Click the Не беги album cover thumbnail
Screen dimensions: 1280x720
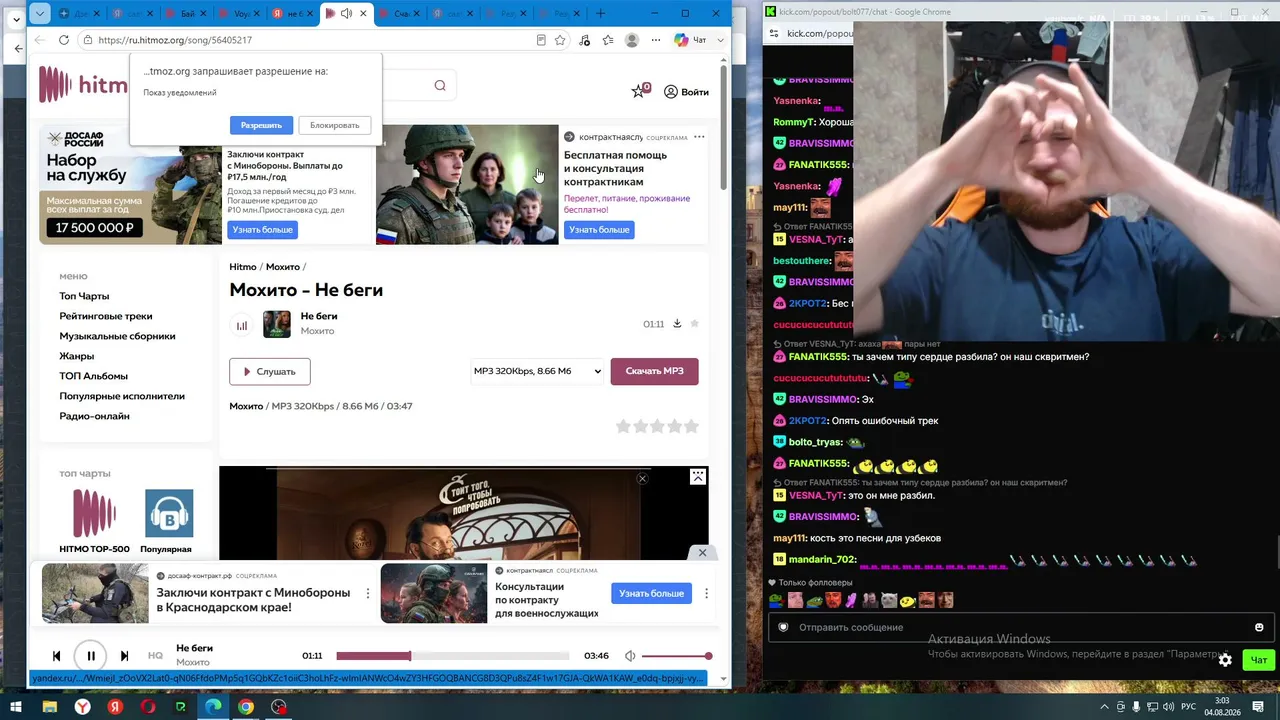pos(277,324)
